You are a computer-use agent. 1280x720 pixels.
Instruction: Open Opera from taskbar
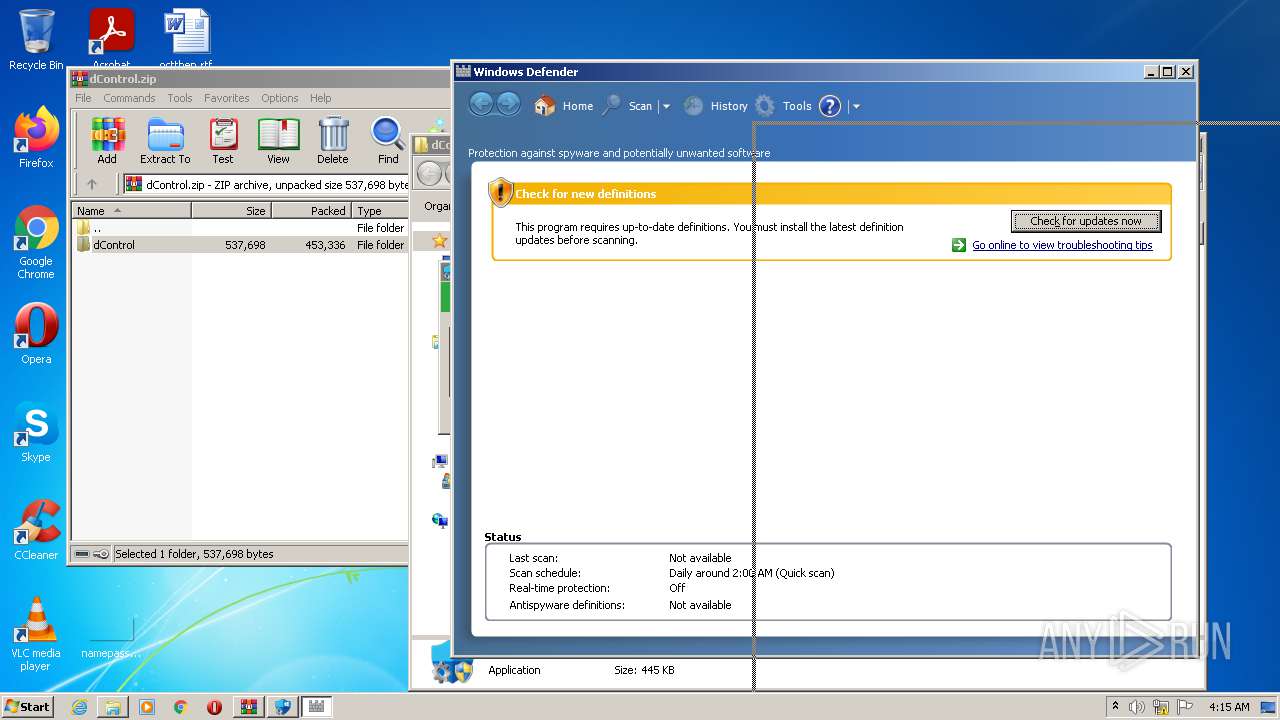click(214, 707)
